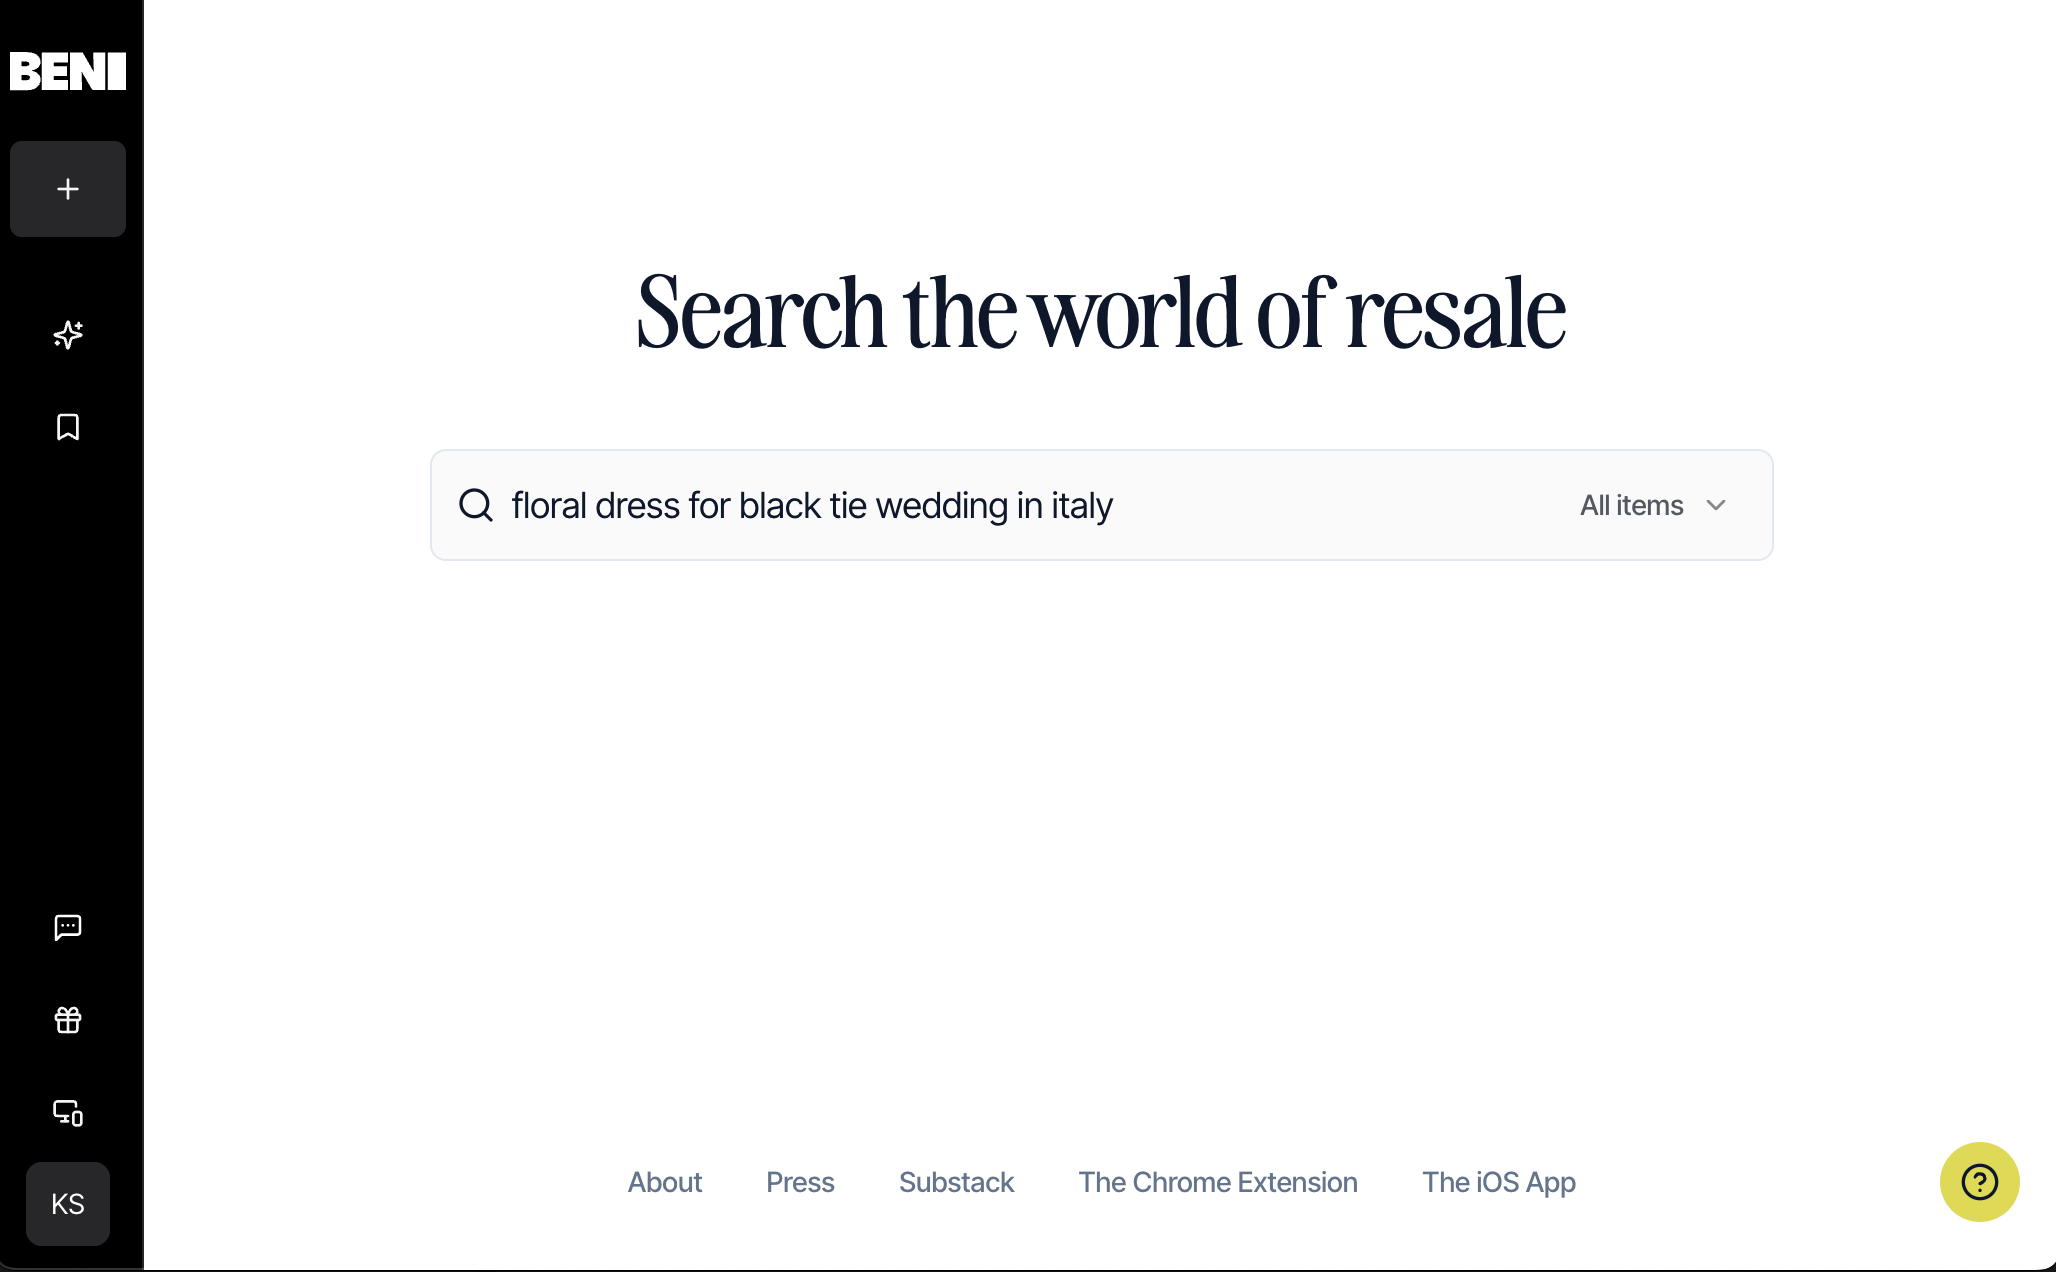Click the gift rewards icon

[68, 1020]
